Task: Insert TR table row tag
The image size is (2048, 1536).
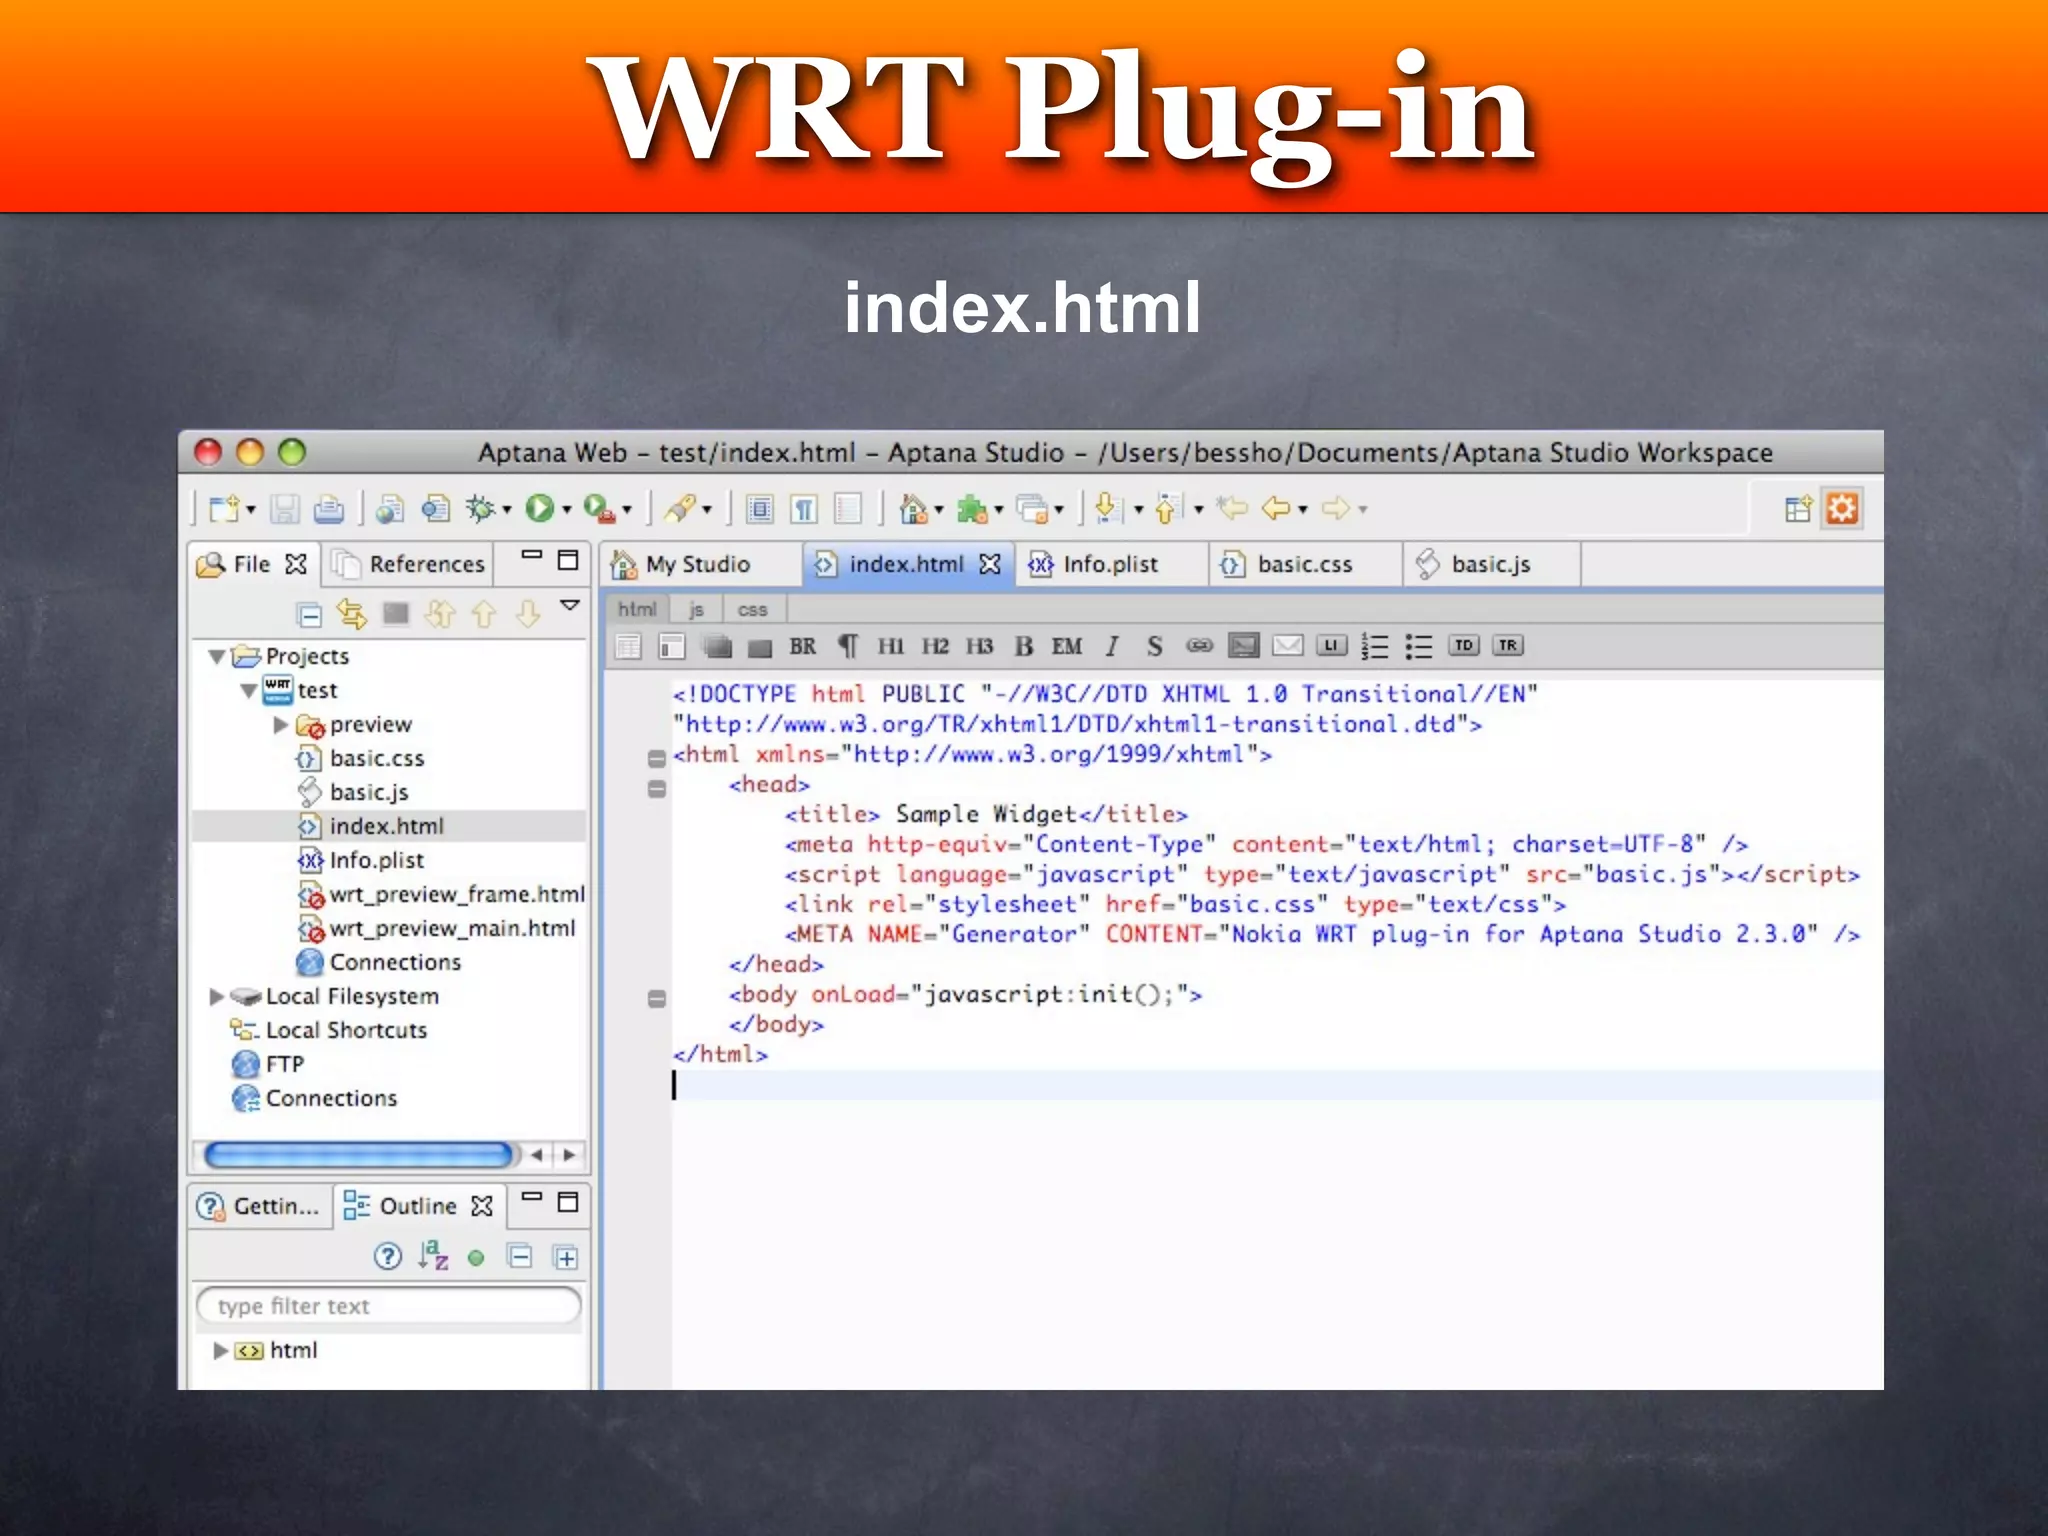Action: 1508,646
